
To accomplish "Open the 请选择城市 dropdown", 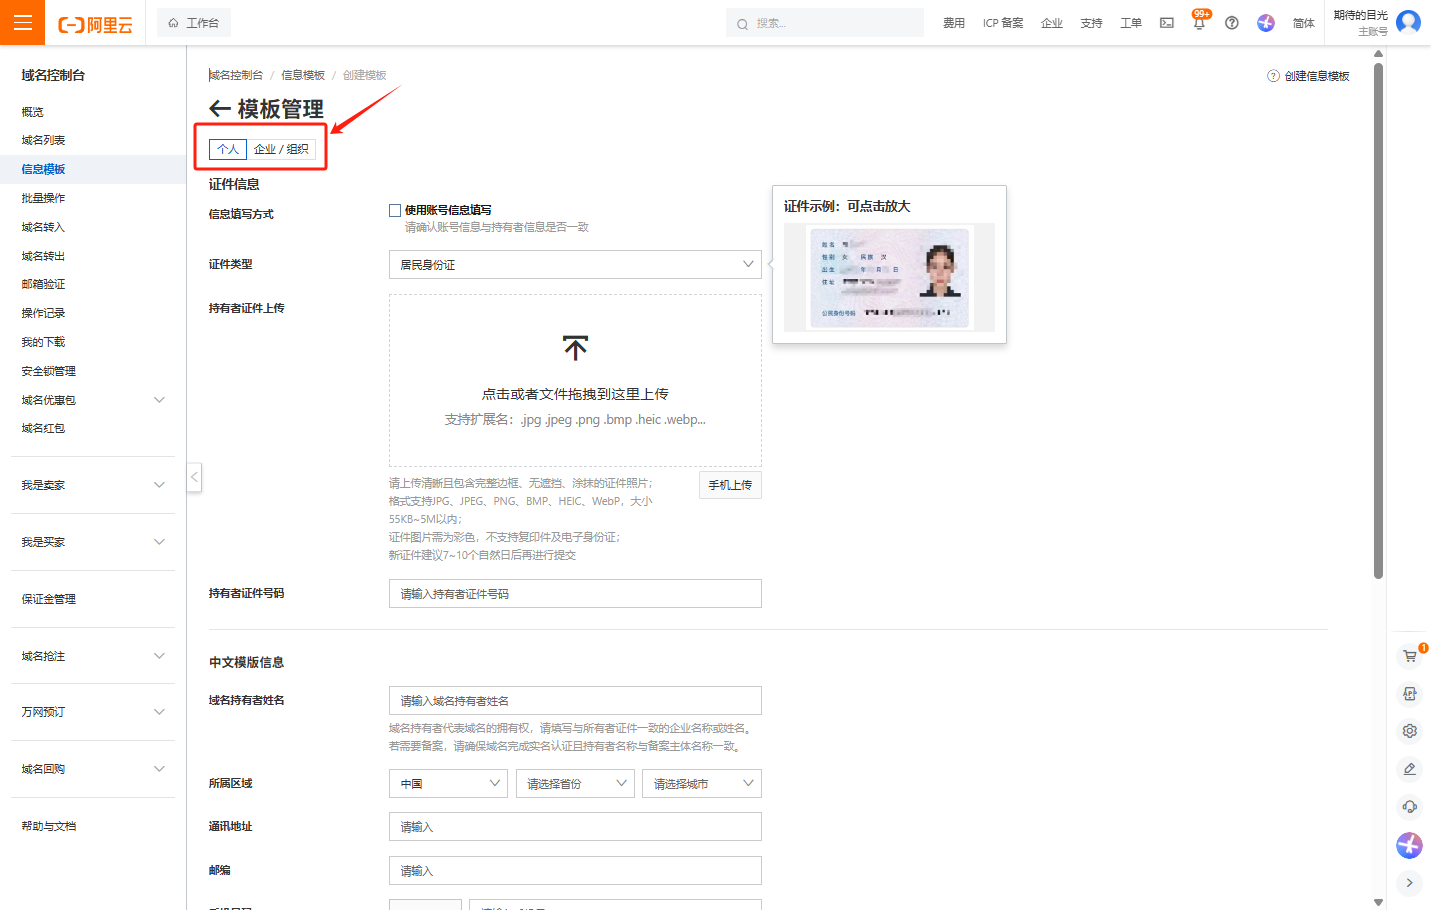I will 702,783.
